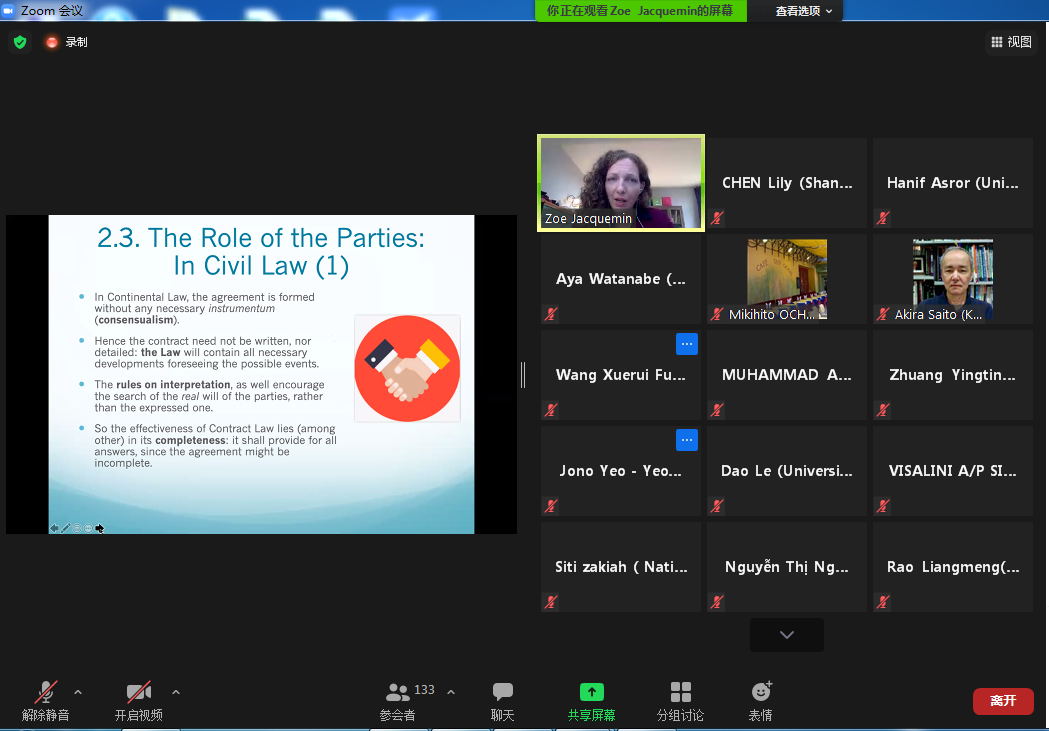Click the red recording indicator icon
The width and height of the screenshot is (1049, 731).
[x=52, y=42]
